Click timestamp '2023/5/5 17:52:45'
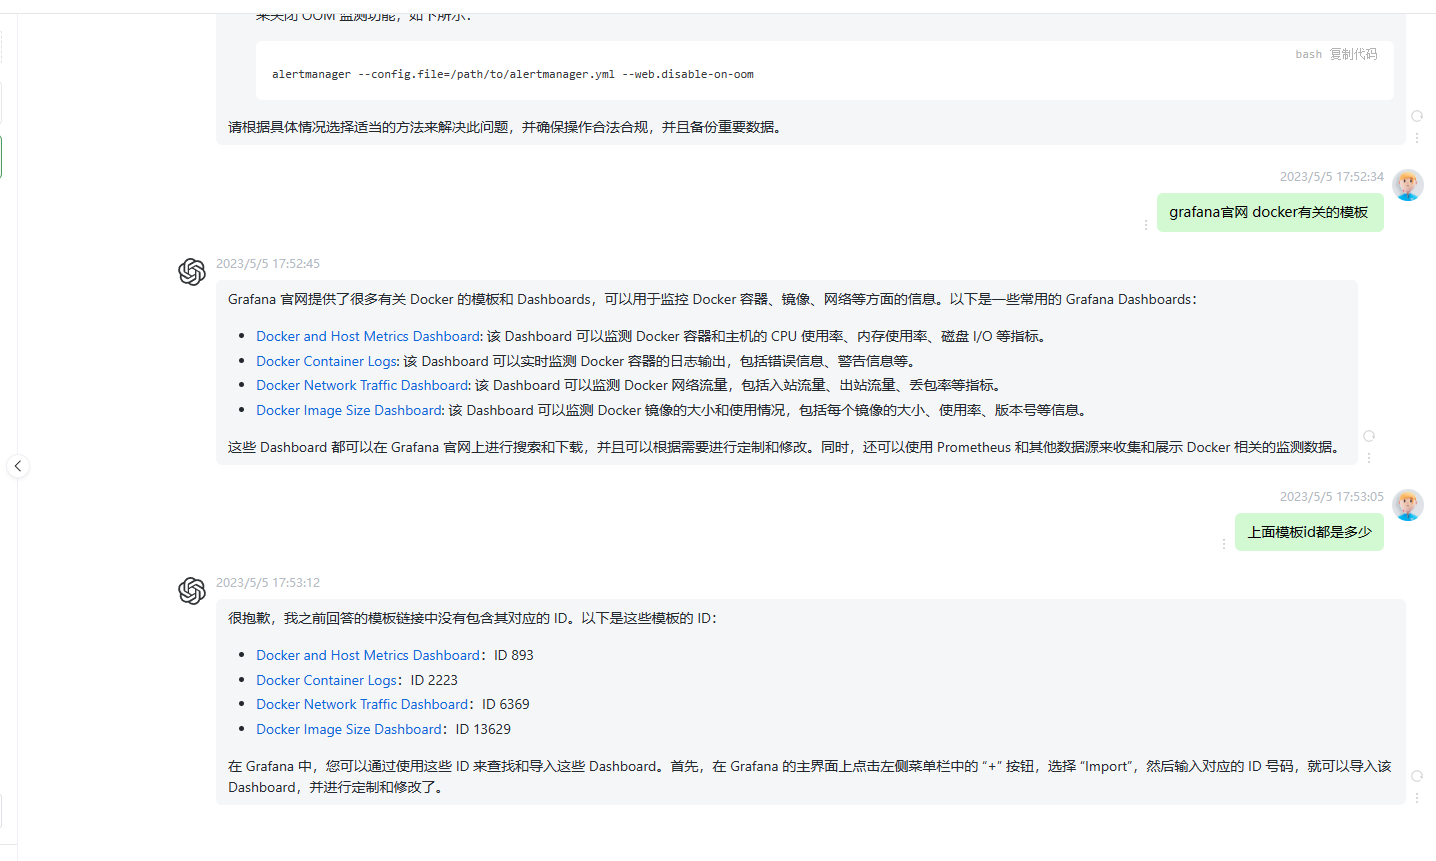Viewport: 1436px width, 861px height. coord(268,264)
